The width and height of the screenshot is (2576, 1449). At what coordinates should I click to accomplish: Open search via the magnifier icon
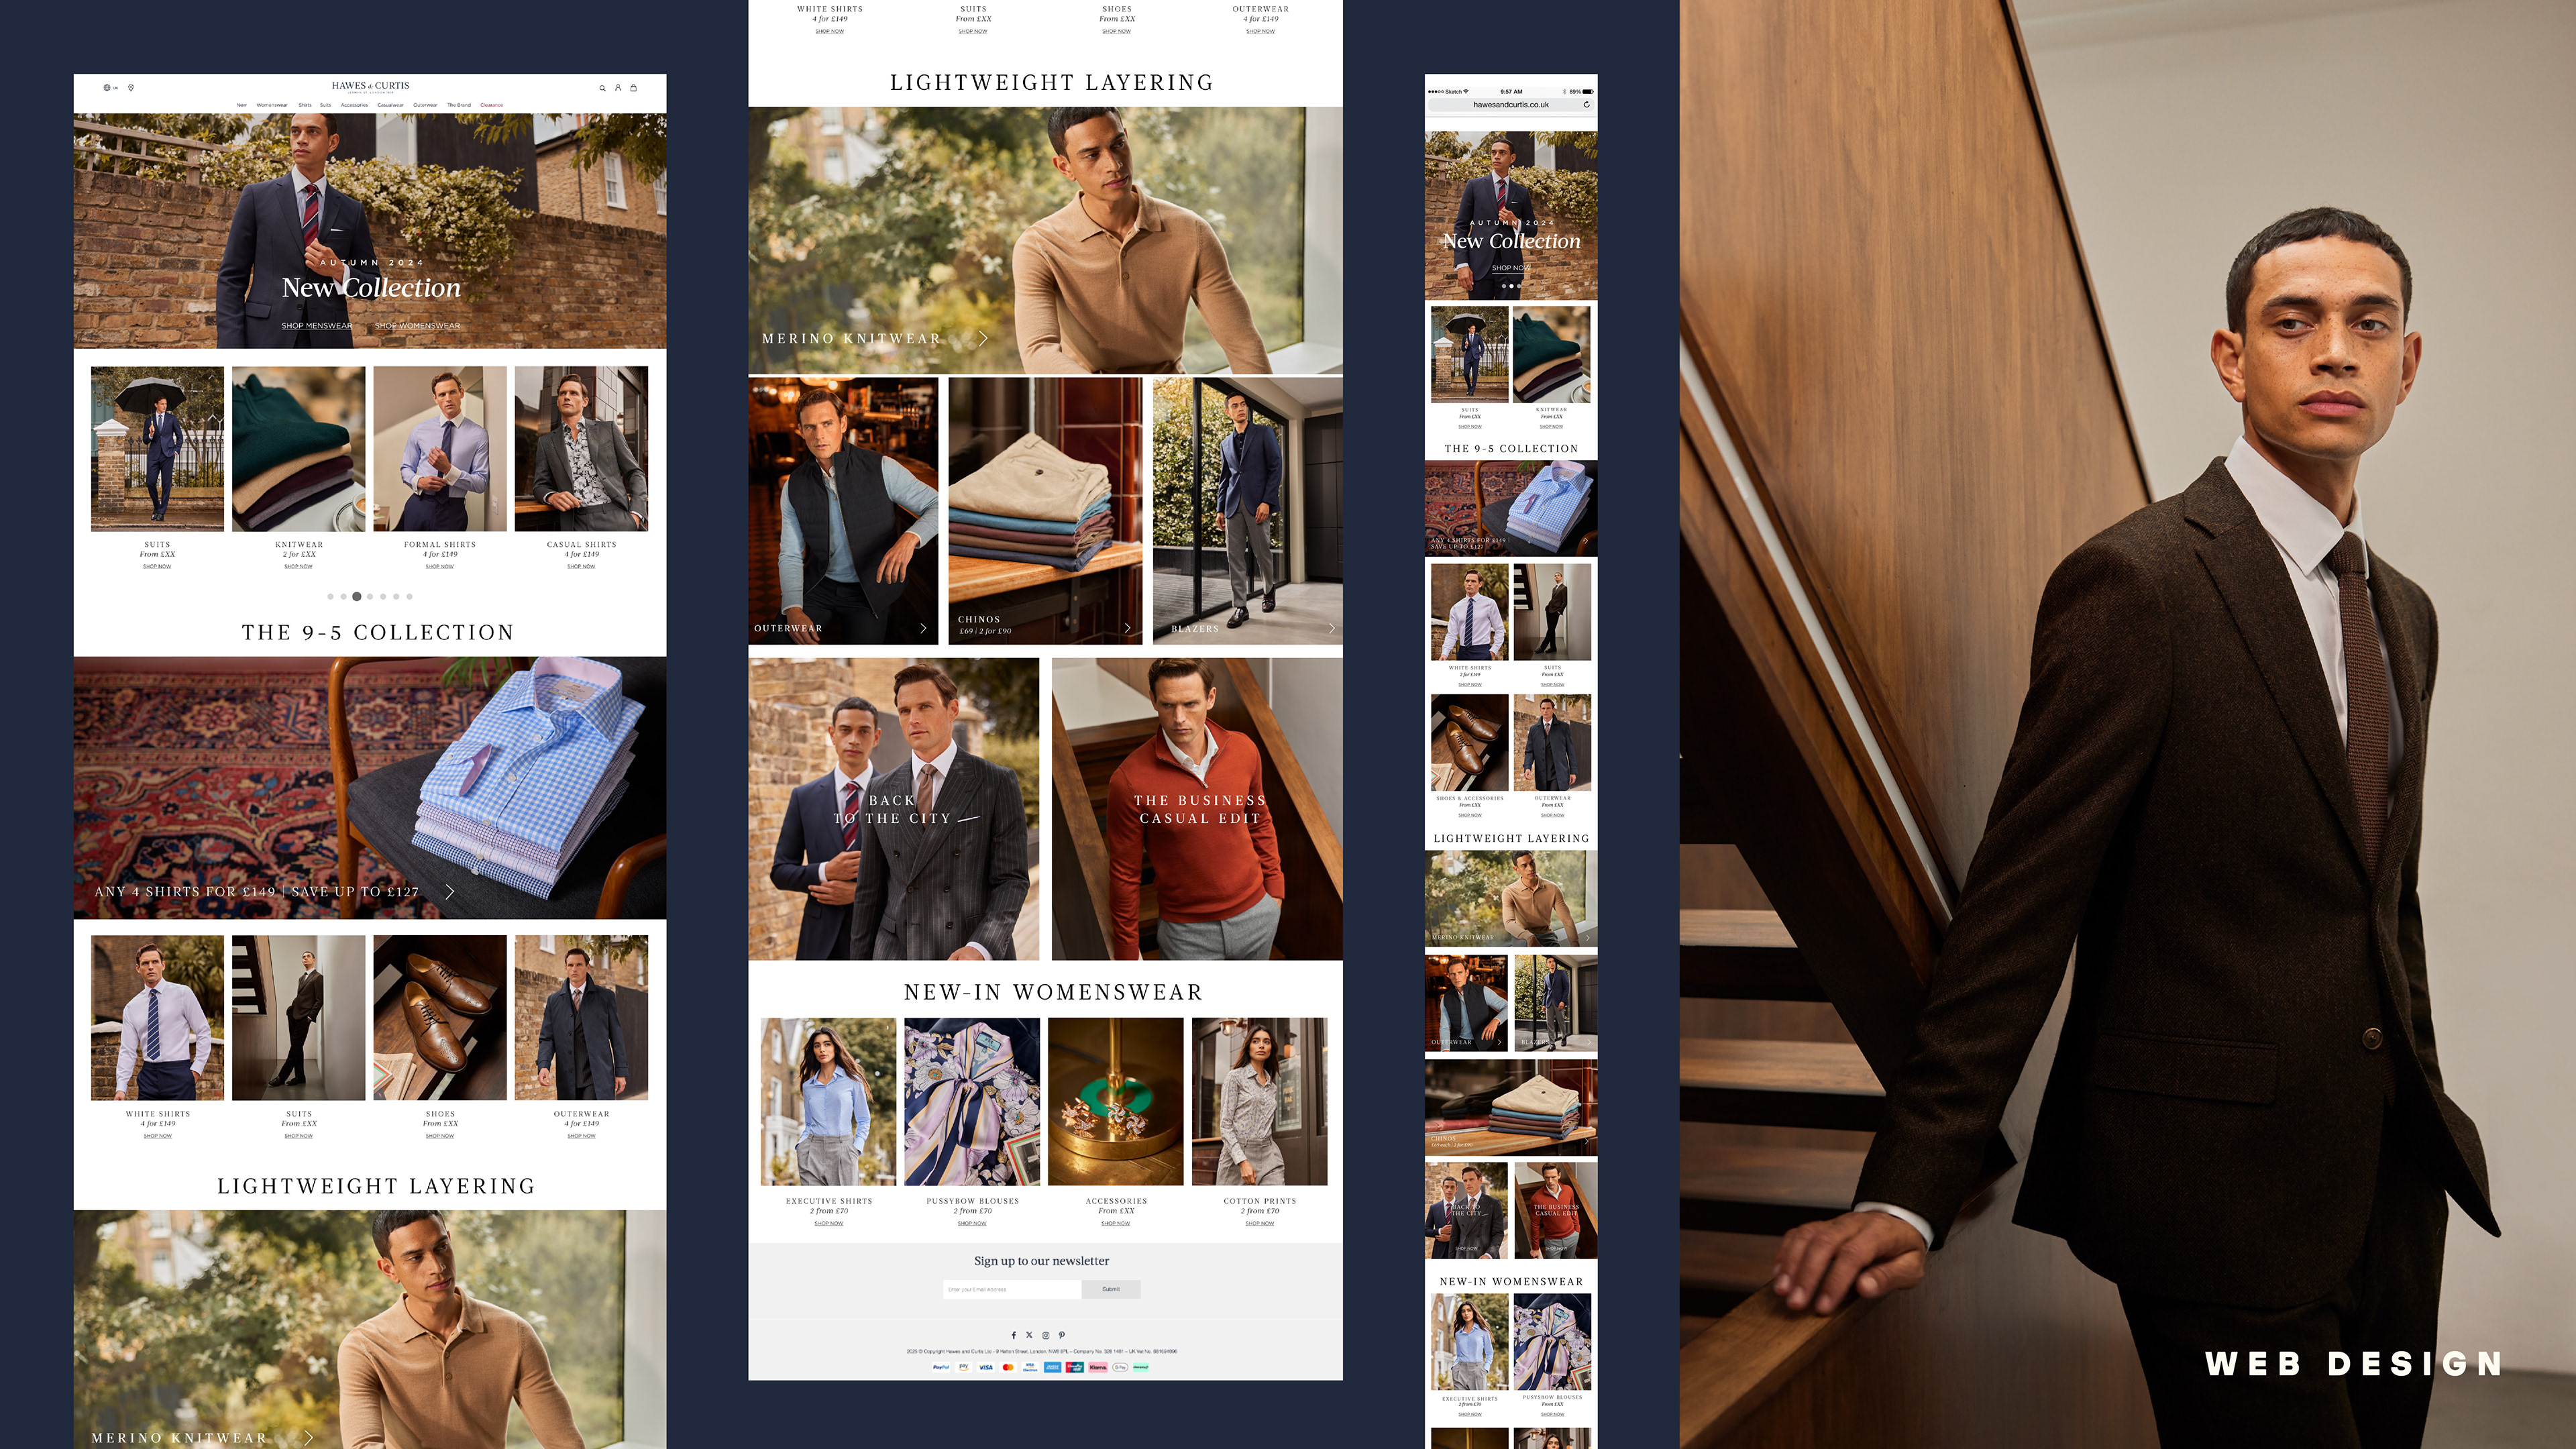tap(602, 88)
